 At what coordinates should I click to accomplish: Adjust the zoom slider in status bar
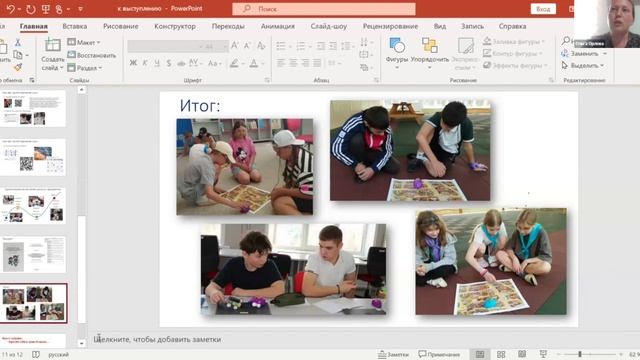click(x=580, y=354)
